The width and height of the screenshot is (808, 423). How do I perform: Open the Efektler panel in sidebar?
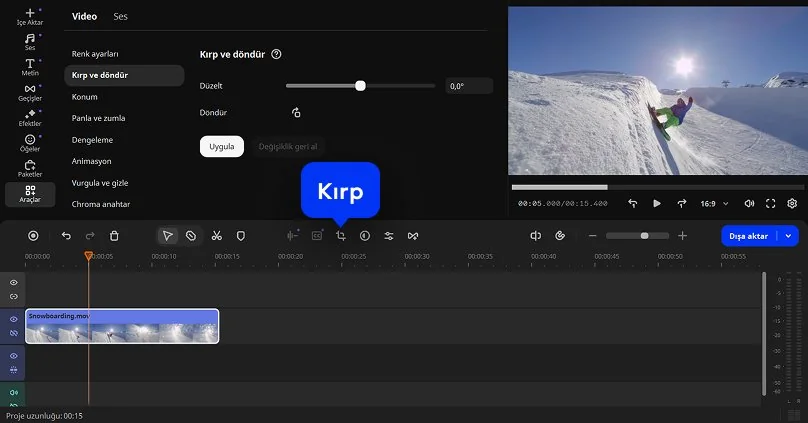pos(30,117)
